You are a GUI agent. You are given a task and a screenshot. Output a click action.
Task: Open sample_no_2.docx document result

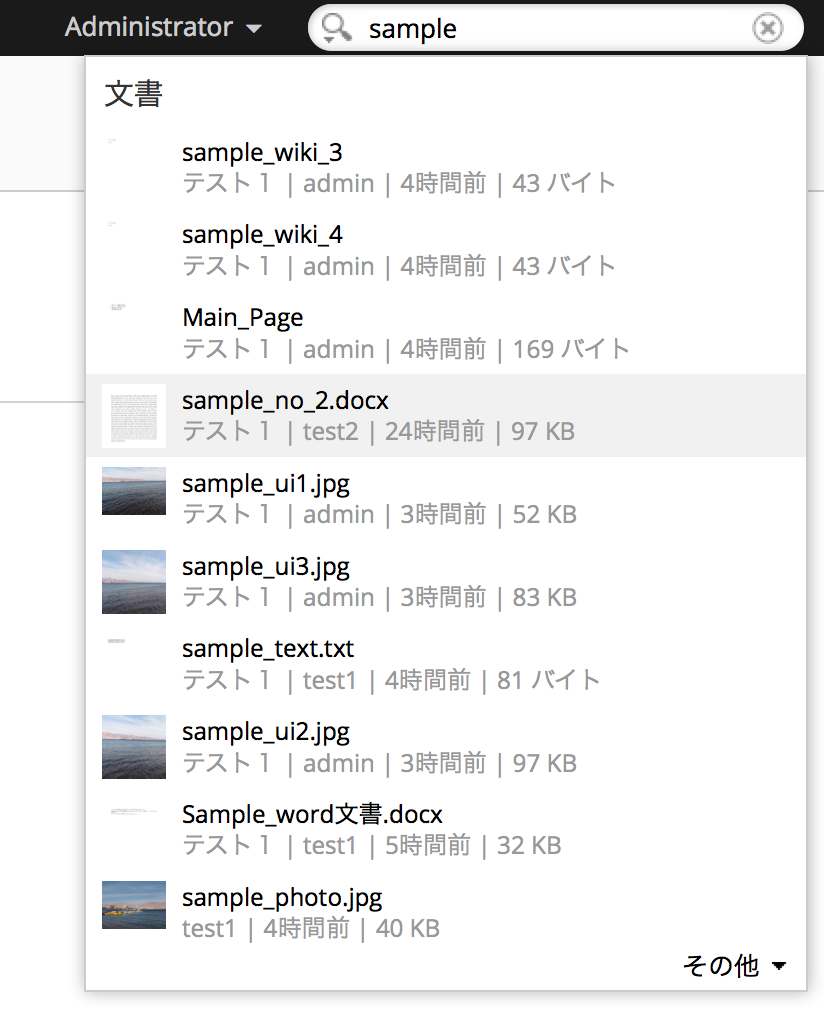(x=285, y=401)
